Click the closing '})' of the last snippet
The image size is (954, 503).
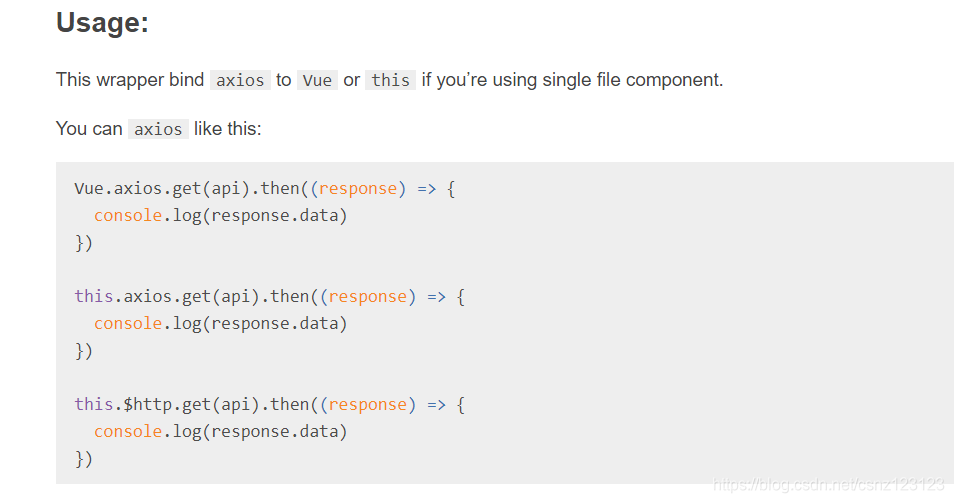pyautogui.click(x=83, y=459)
